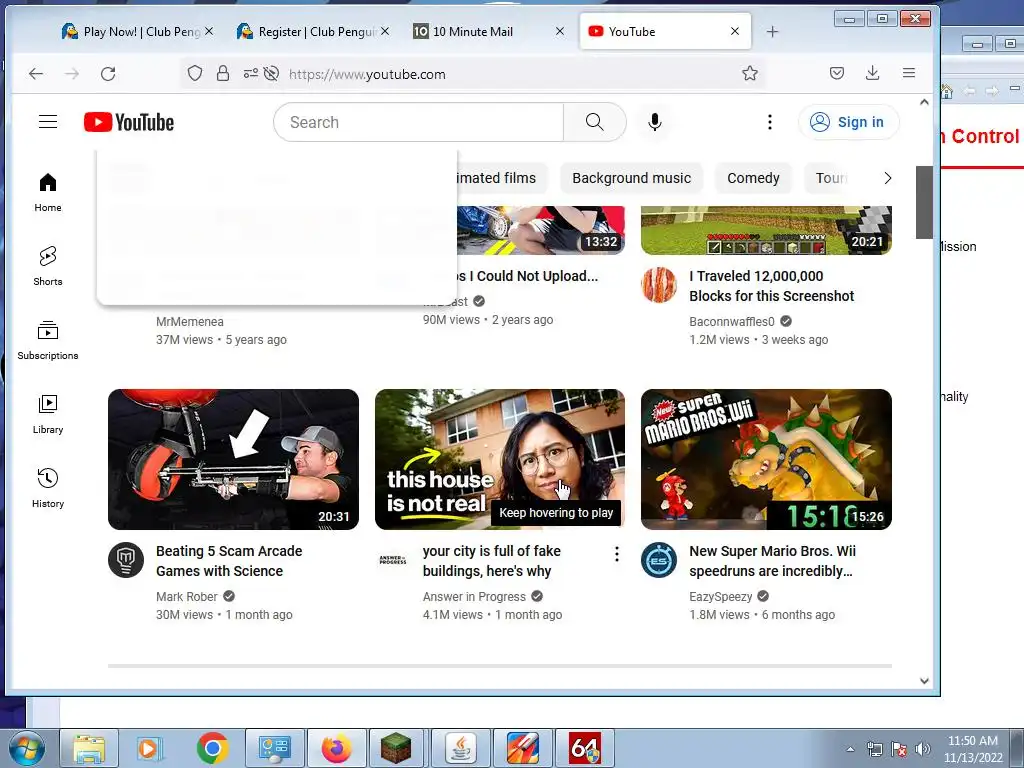Click the search magnifier button
This screenshot has width=1024, height=768.
point(594,122)
